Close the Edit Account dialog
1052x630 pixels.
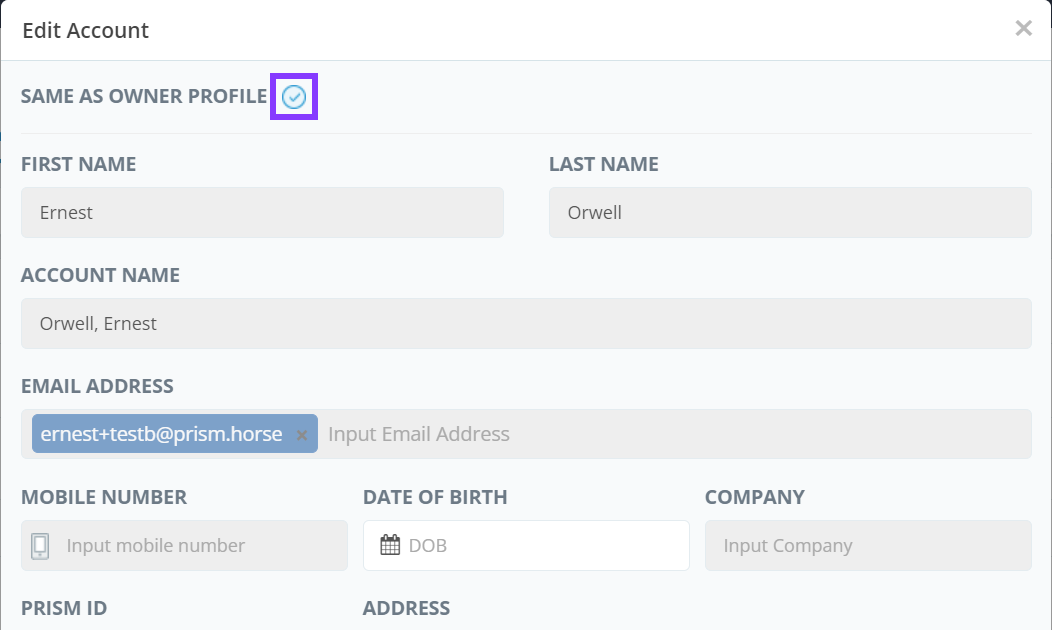click(x=1023, y=29)
